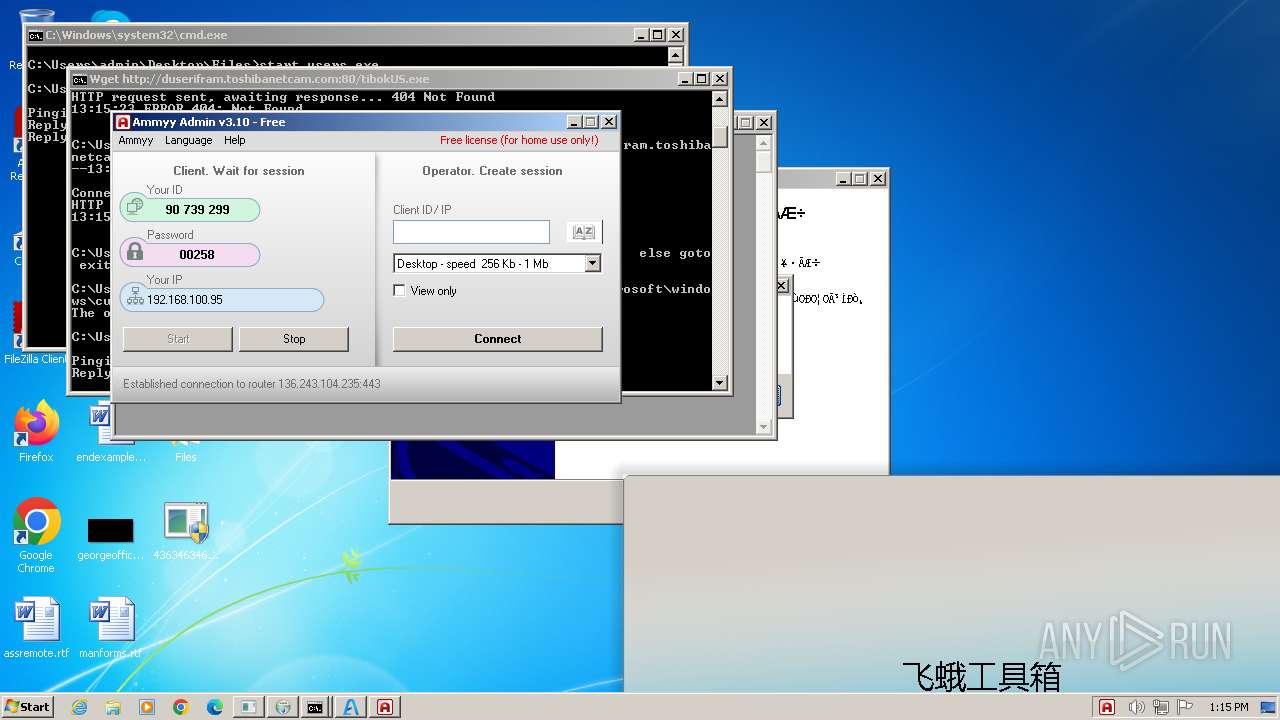This screenshot has width=1280, height=720.
Task: Click the Your ID computer icon
Action: click(x=135, y=207)
